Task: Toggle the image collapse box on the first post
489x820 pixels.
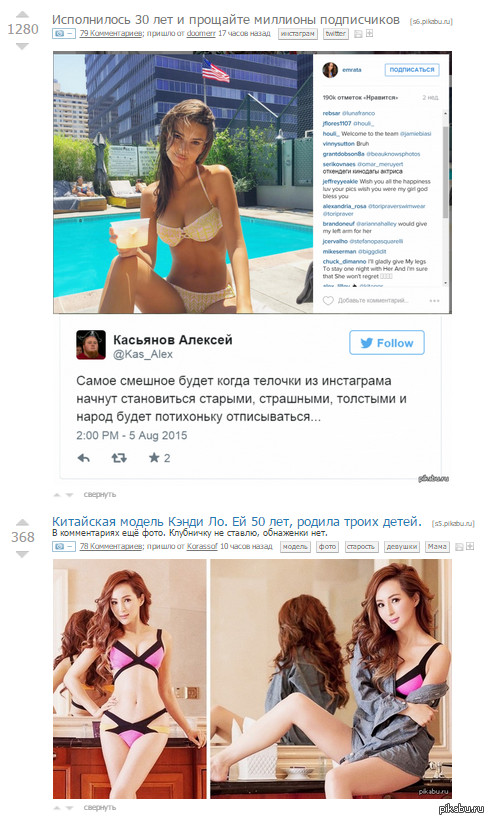Action: click(63, 33)
